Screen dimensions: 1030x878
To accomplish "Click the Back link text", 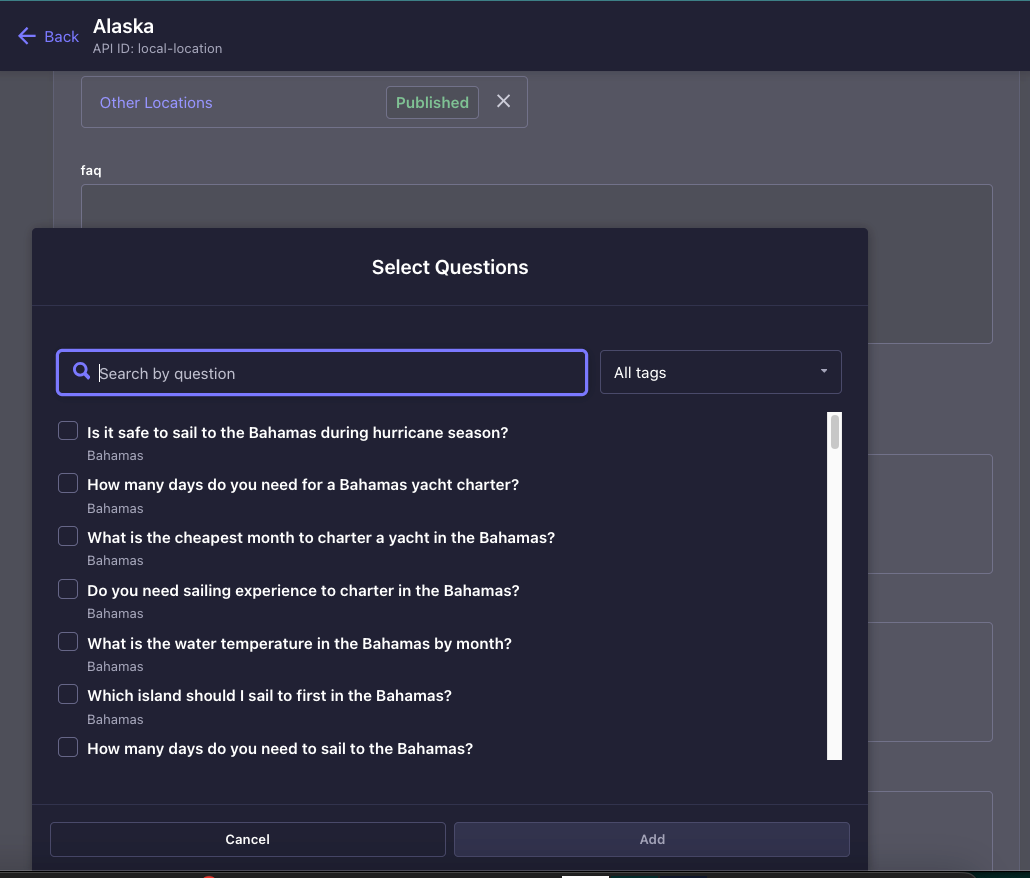I will pos(61,37).
